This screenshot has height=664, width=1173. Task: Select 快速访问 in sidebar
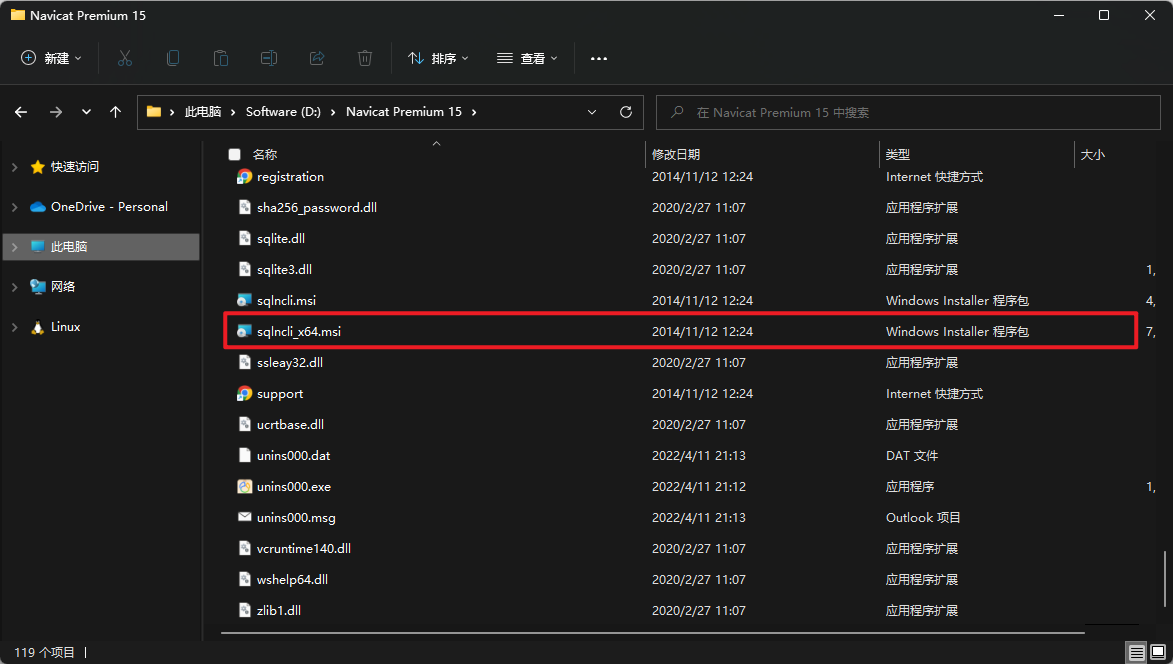[x=75, y=167]
